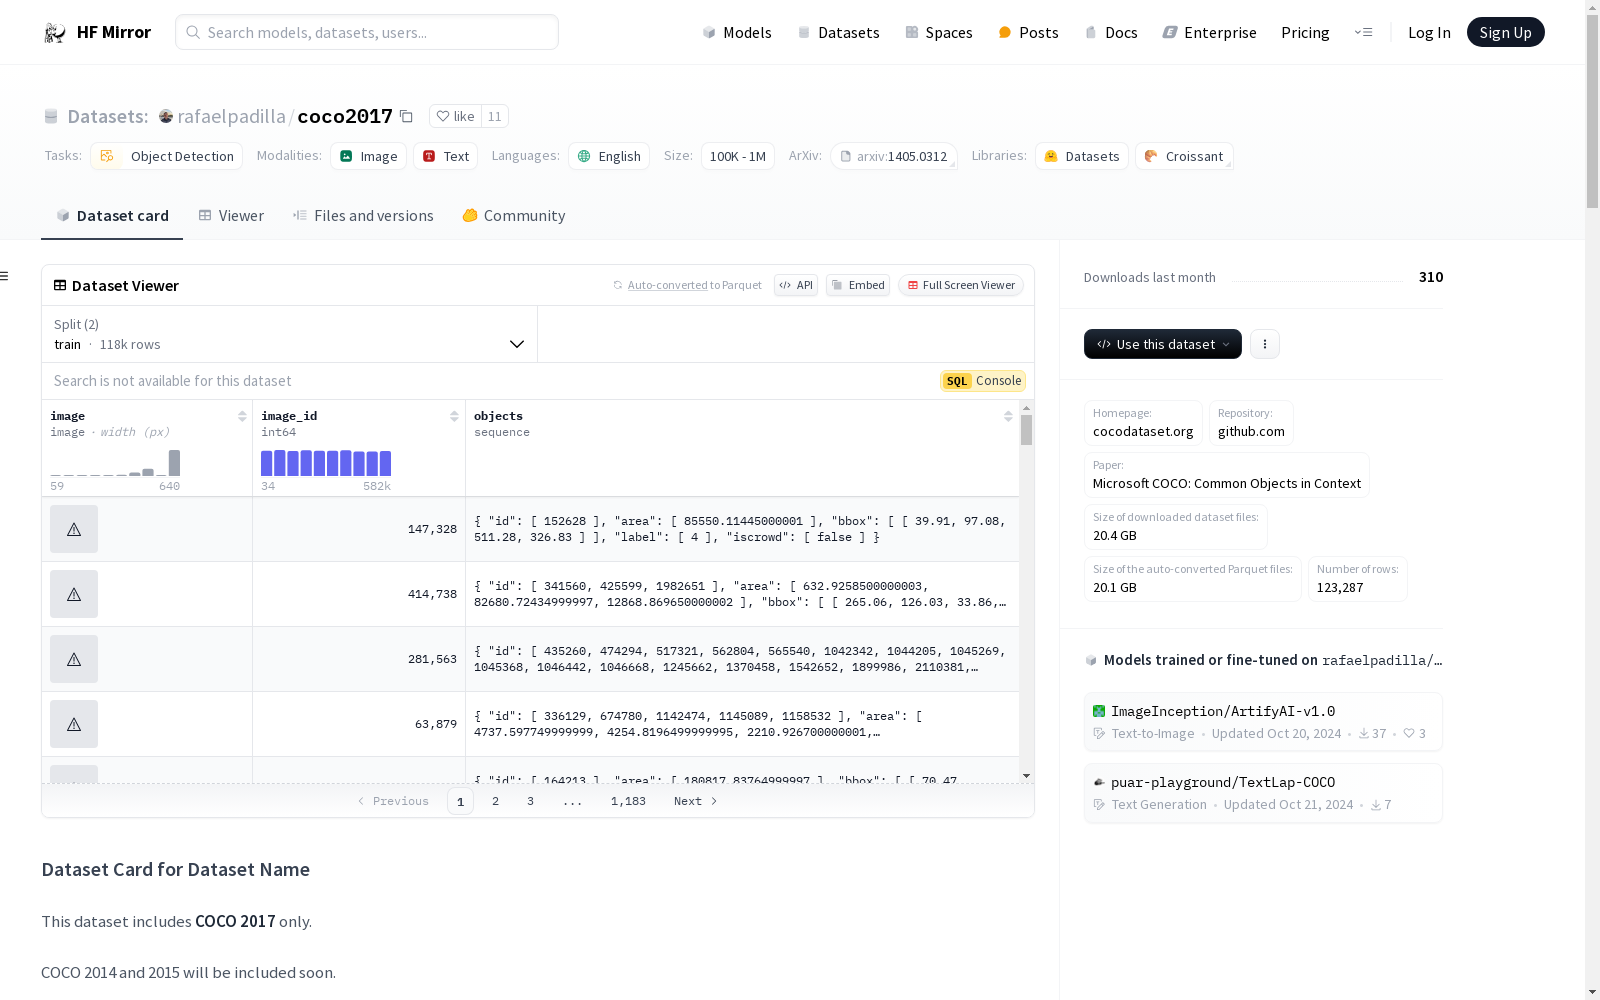Sort by the image_id column sort icon
The width and height of the screenshot is (1600, 1000).
point(454,416)
